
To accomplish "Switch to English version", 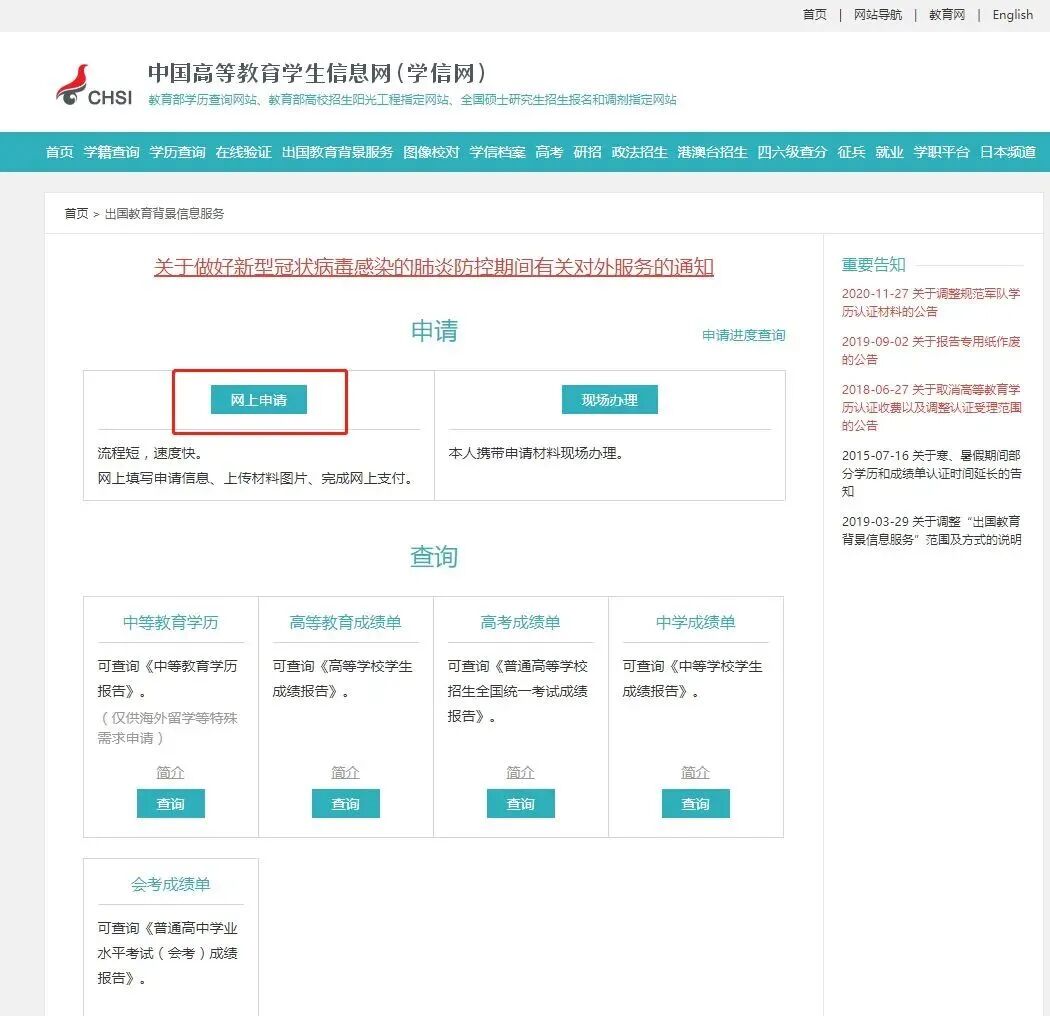I will pyautogui.click(x=1012, y=15).
